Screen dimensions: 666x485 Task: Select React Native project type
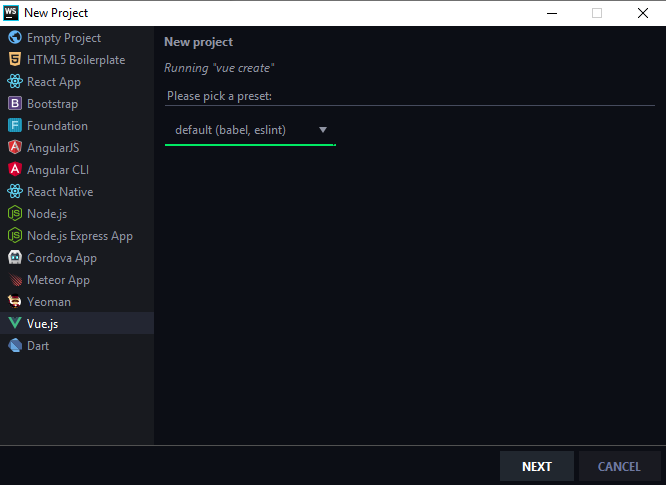pos(77,192)
